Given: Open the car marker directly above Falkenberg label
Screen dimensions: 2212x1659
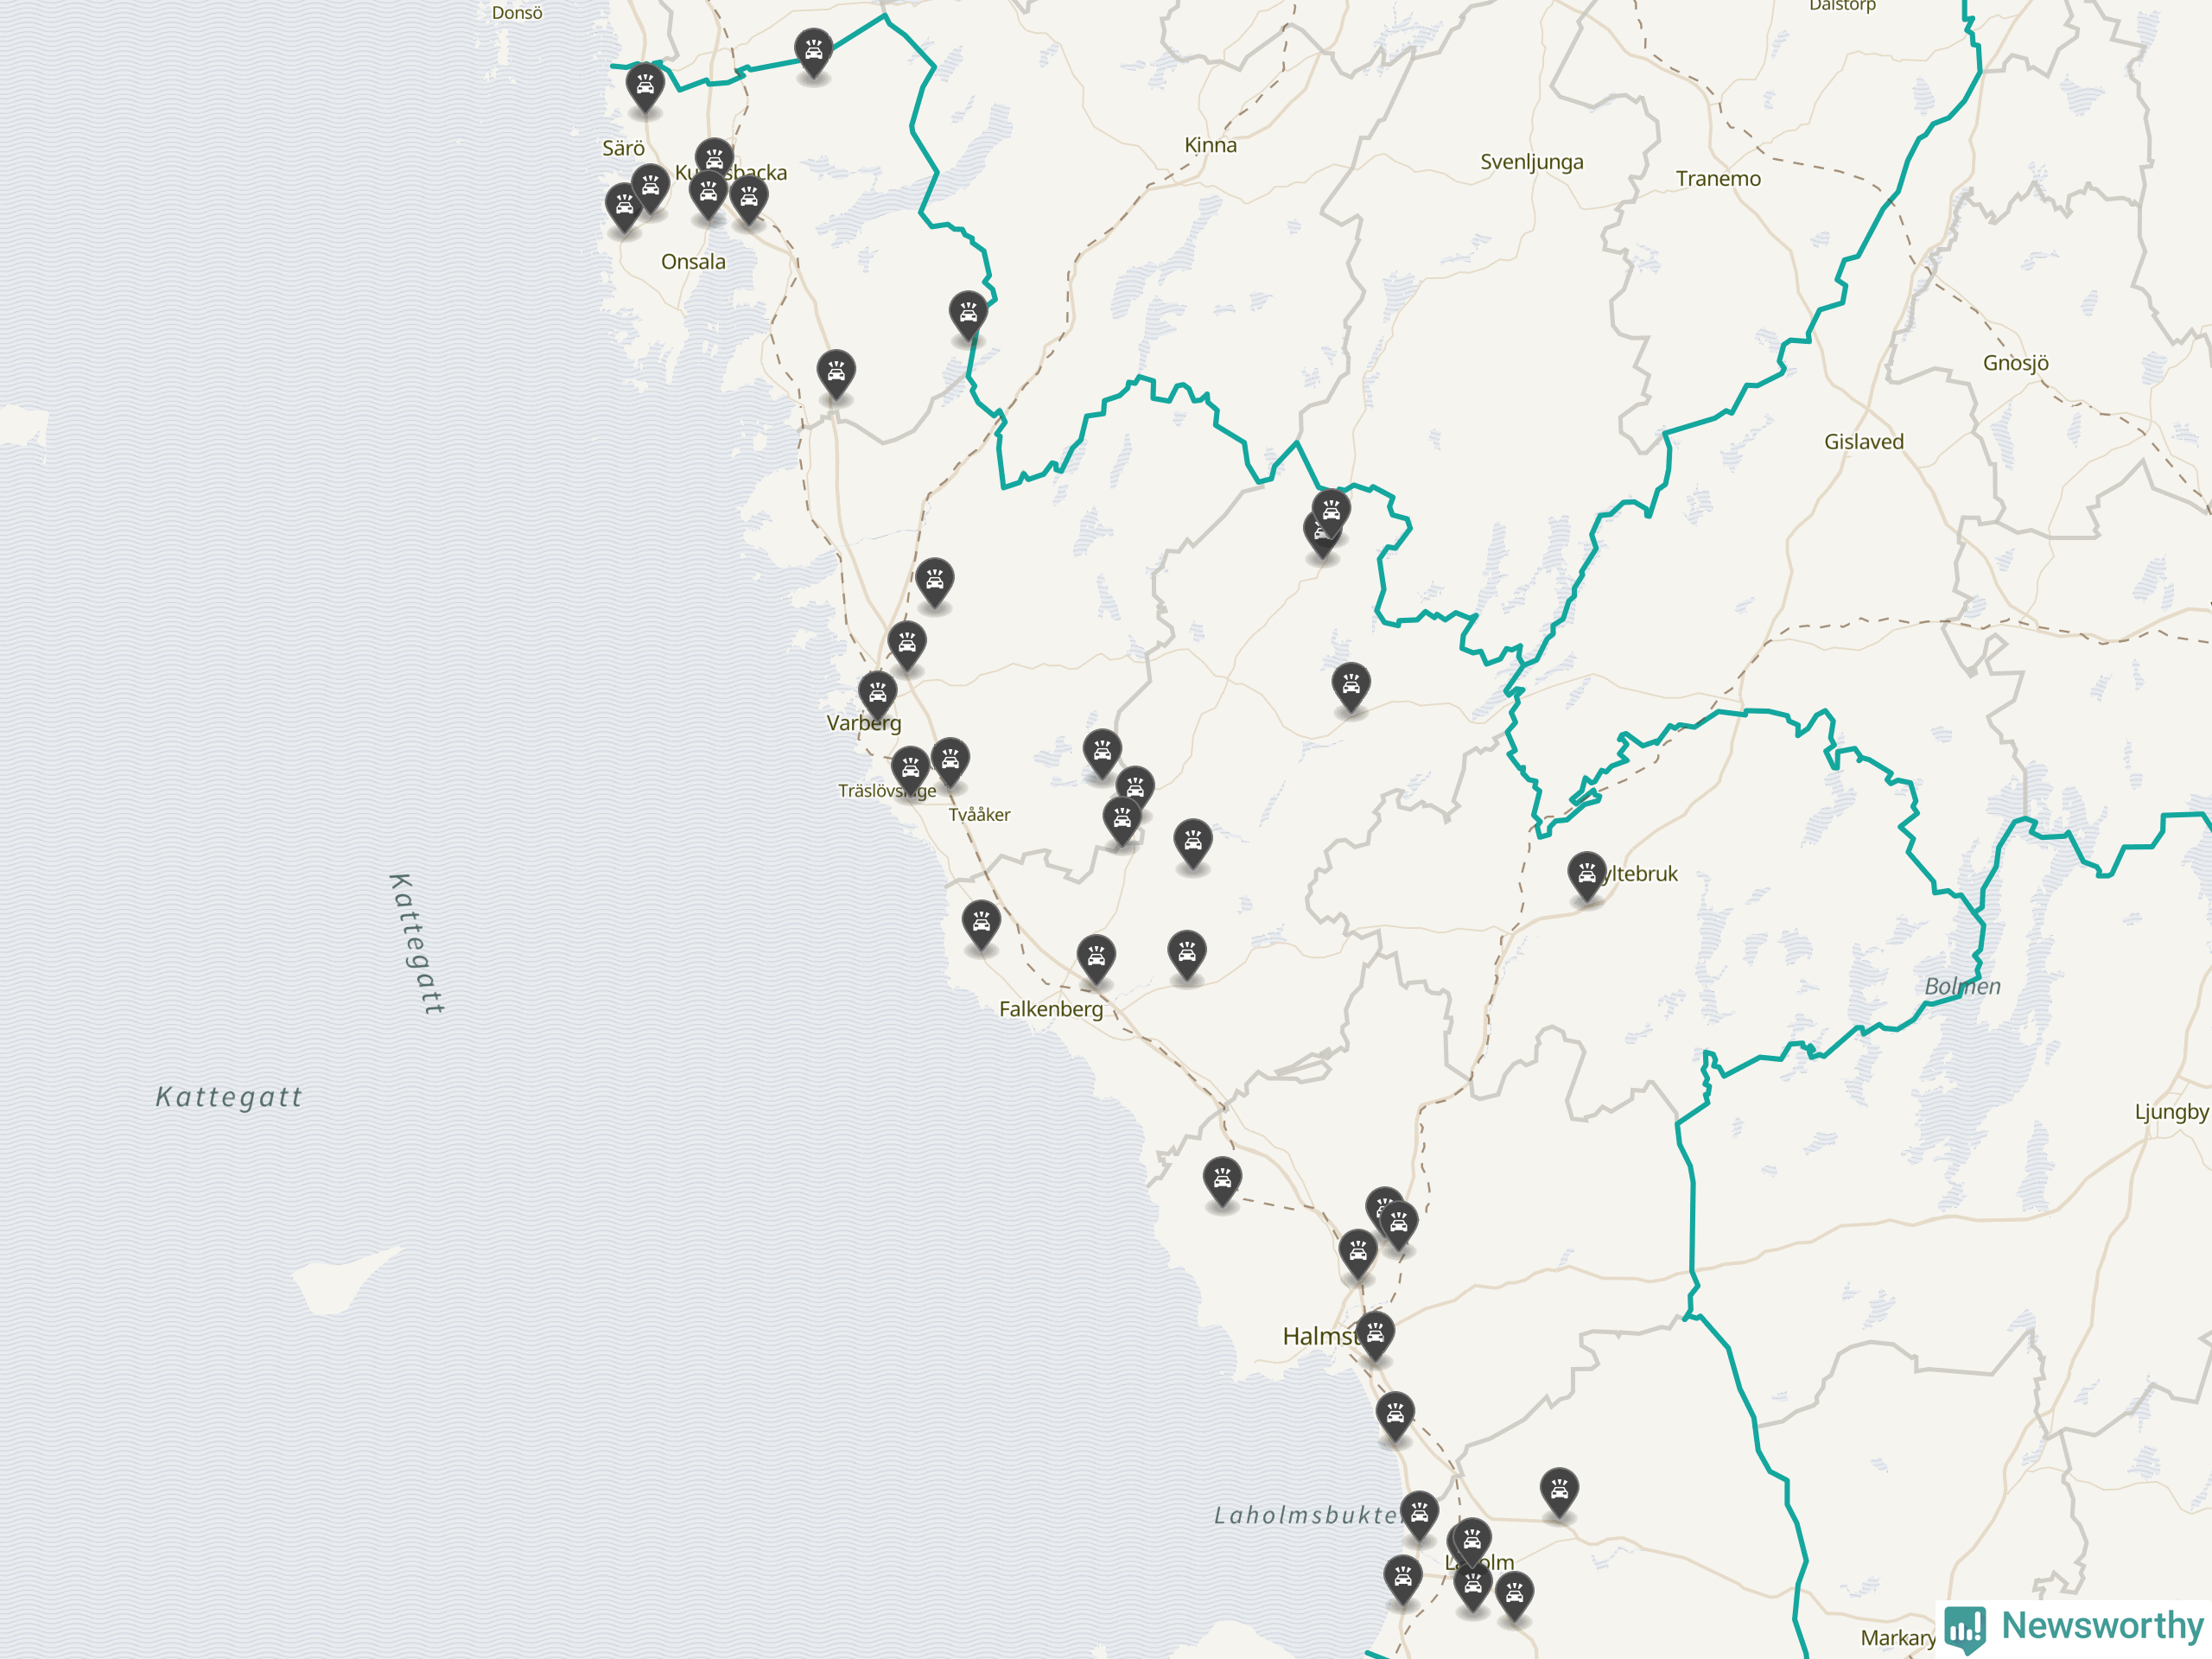Looking at the screenshot, I should 1096,960.
